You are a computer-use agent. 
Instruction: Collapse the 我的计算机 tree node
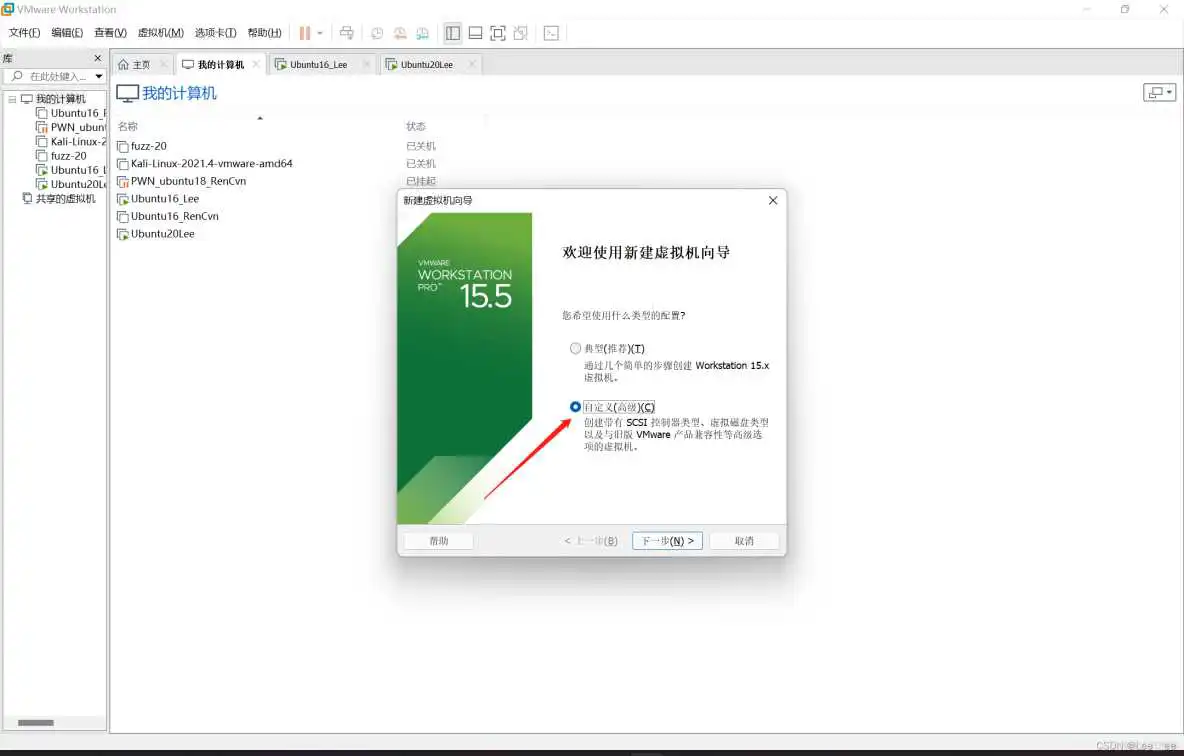coord(12,99)
